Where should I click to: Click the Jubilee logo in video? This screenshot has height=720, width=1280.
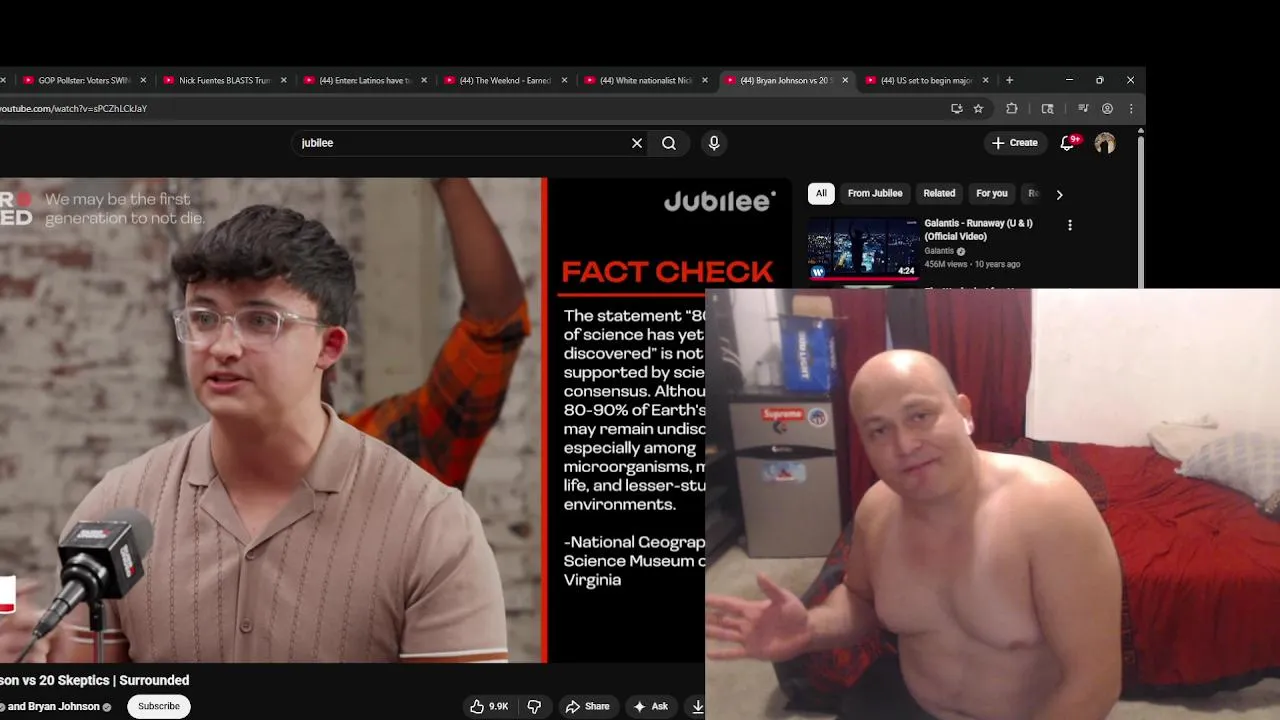click(719, 202)
